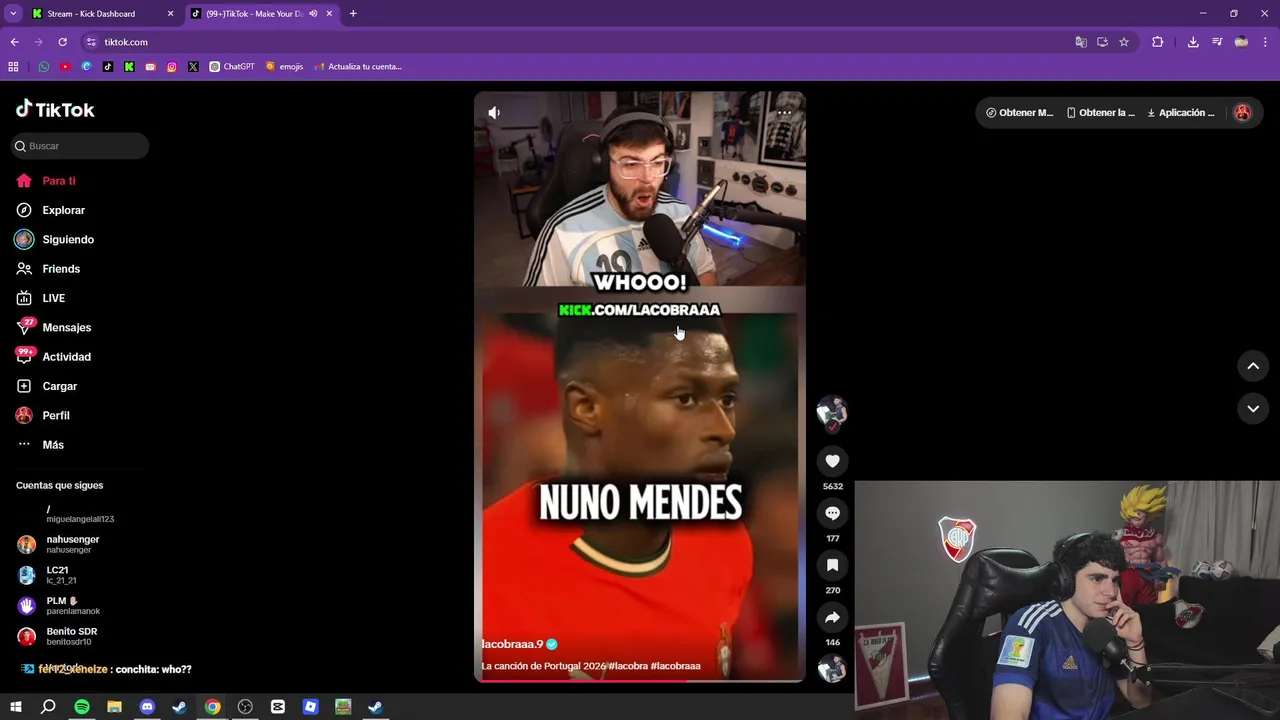Screen dimensions: 1280x720
Task: Select the TikTok - Make Your Day tab
Action: click(254, 14)
